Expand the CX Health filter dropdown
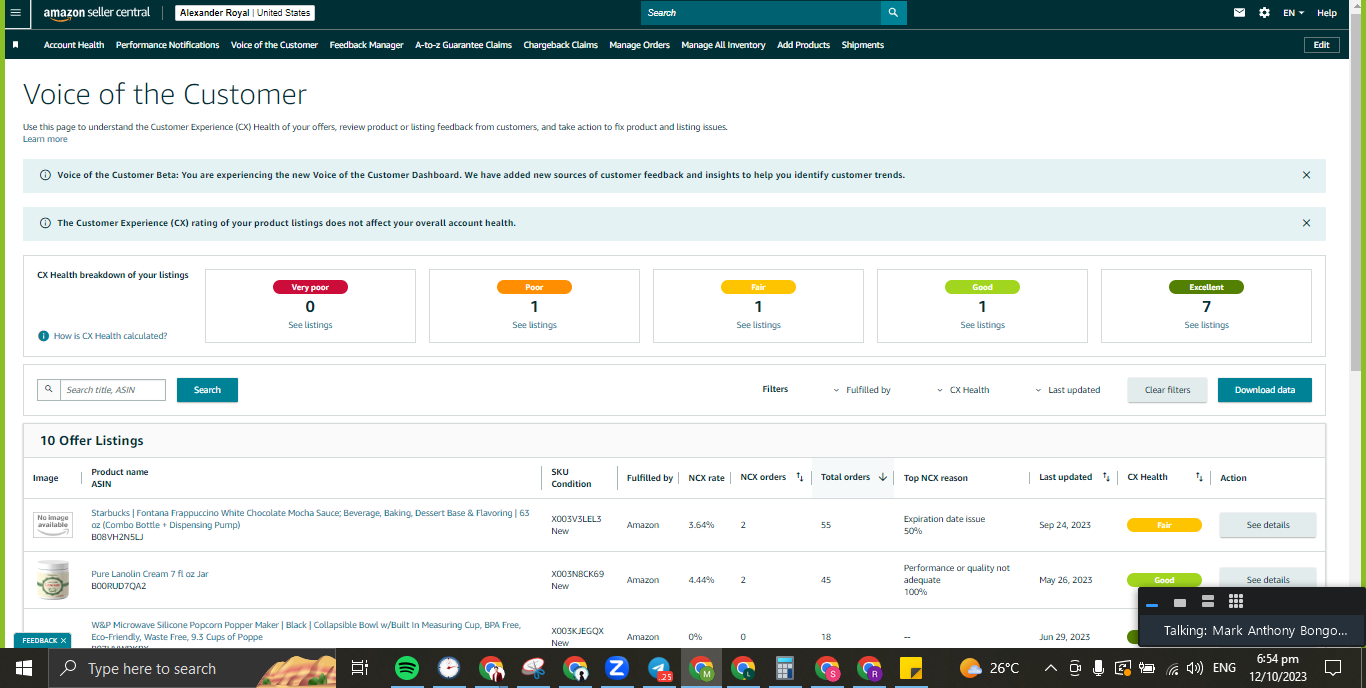Image resolution: width=1366 pixels, height=688 pixels. (963, 390)
